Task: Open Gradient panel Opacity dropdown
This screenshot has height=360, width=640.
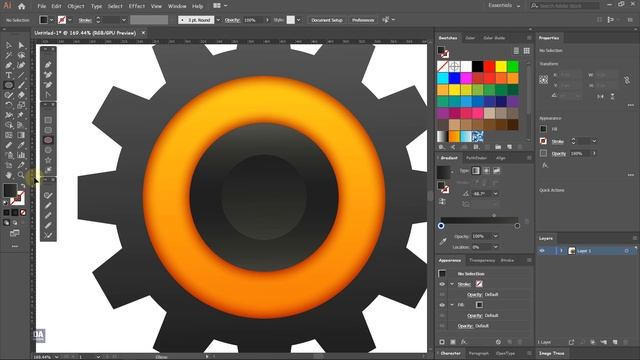Action: click(496, 236)
